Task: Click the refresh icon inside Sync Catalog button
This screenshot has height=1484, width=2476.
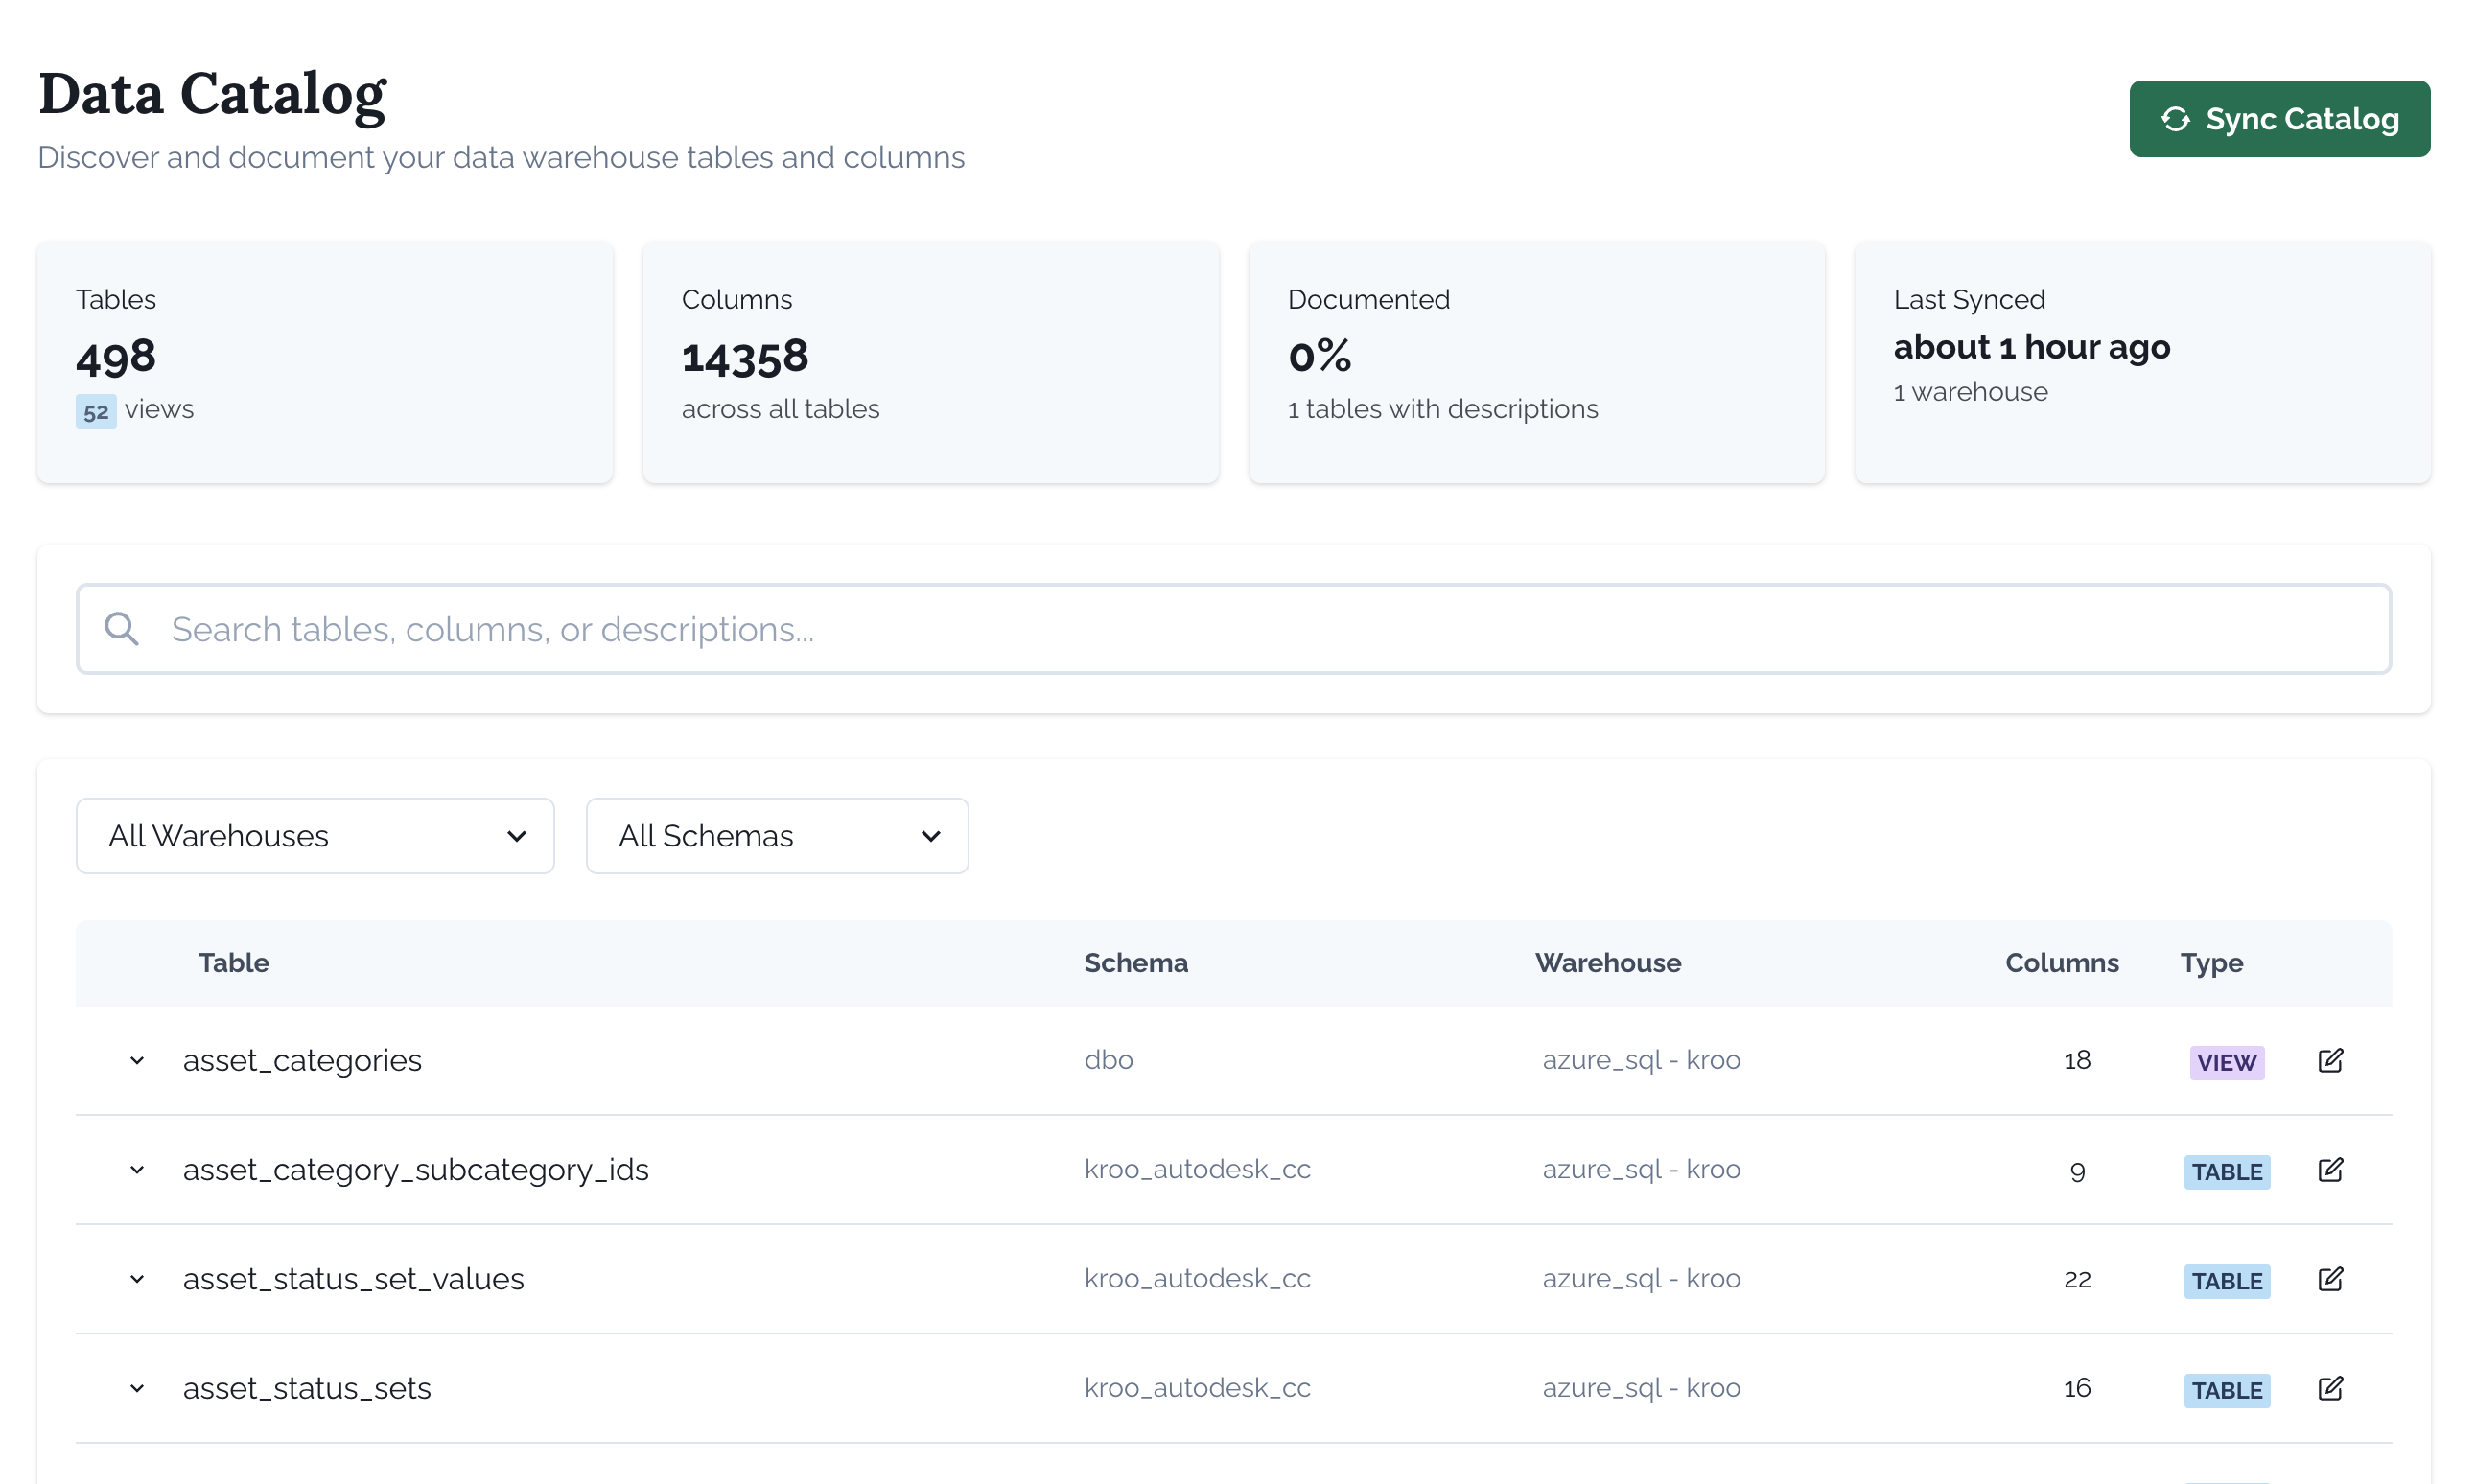Action: [x=2176, y=118]
